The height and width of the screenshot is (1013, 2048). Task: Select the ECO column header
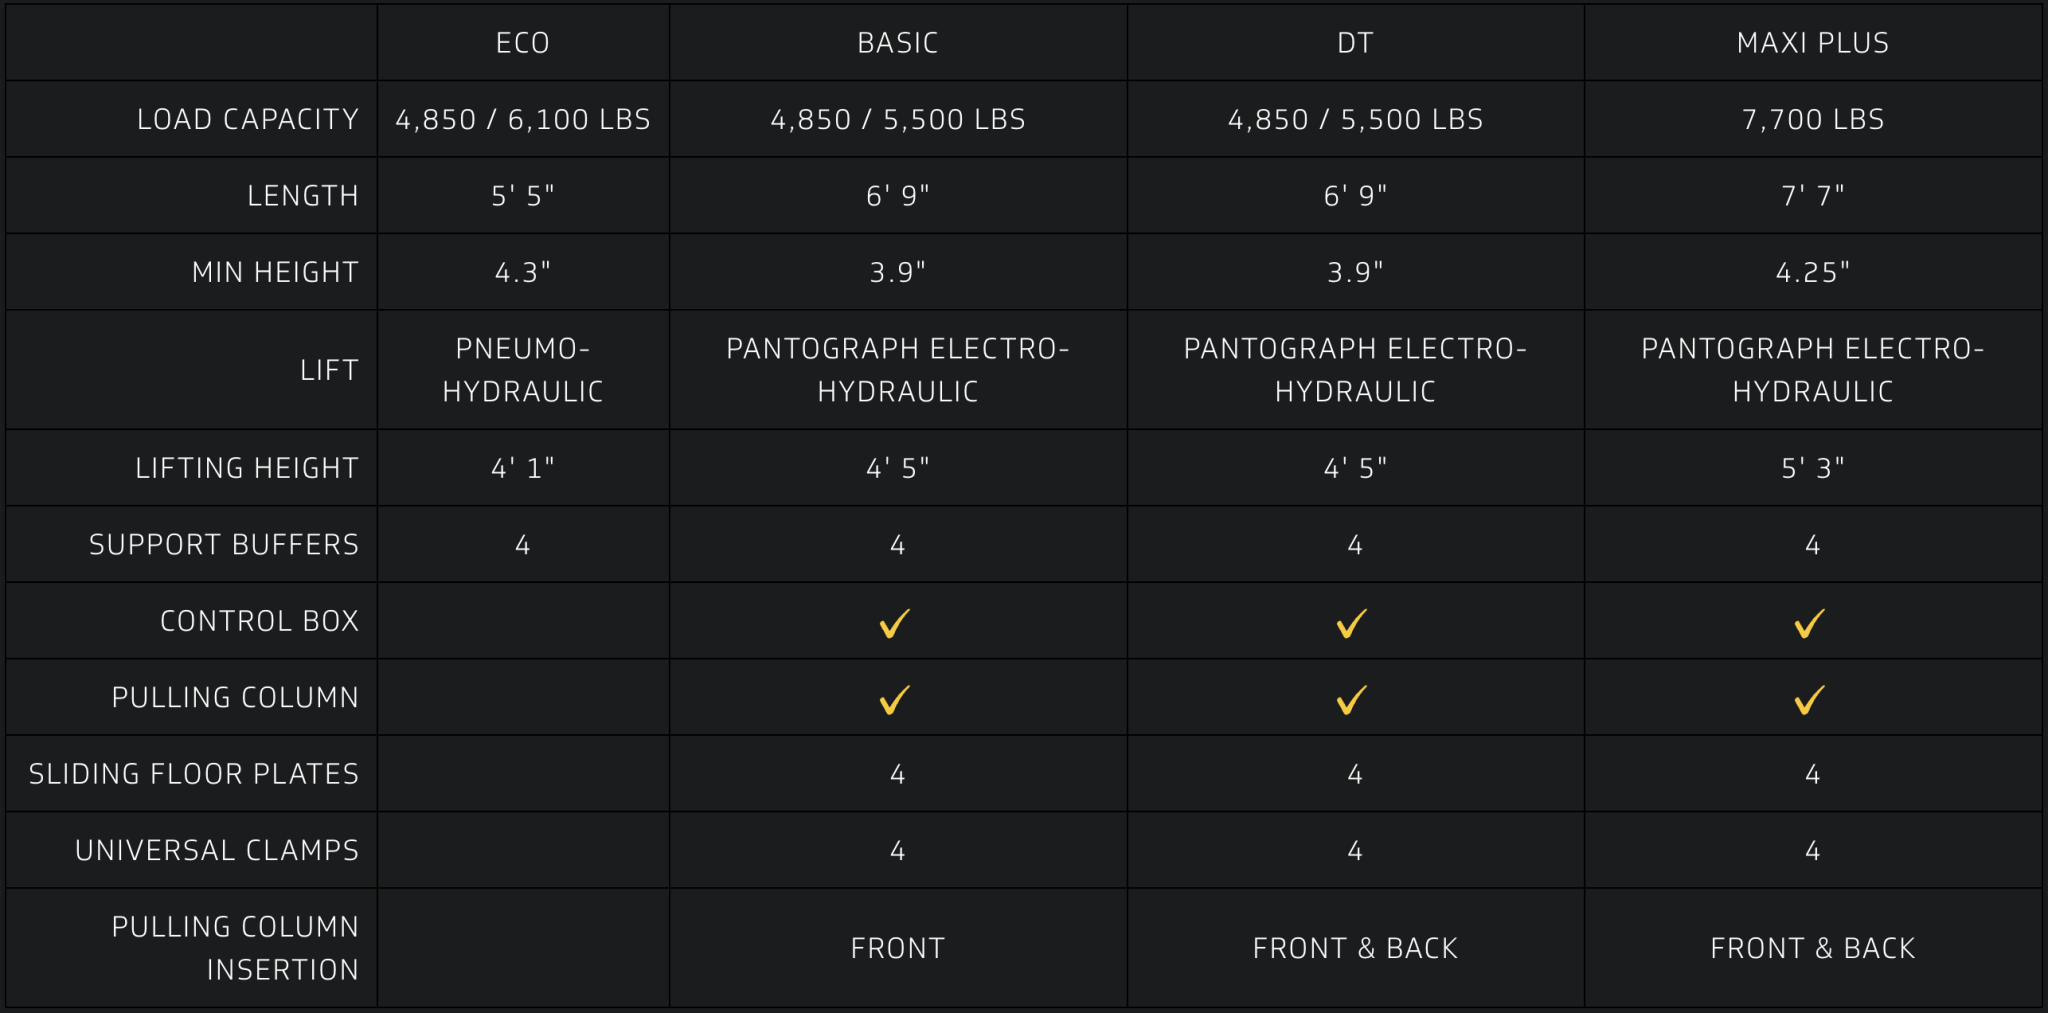point(523,43)
